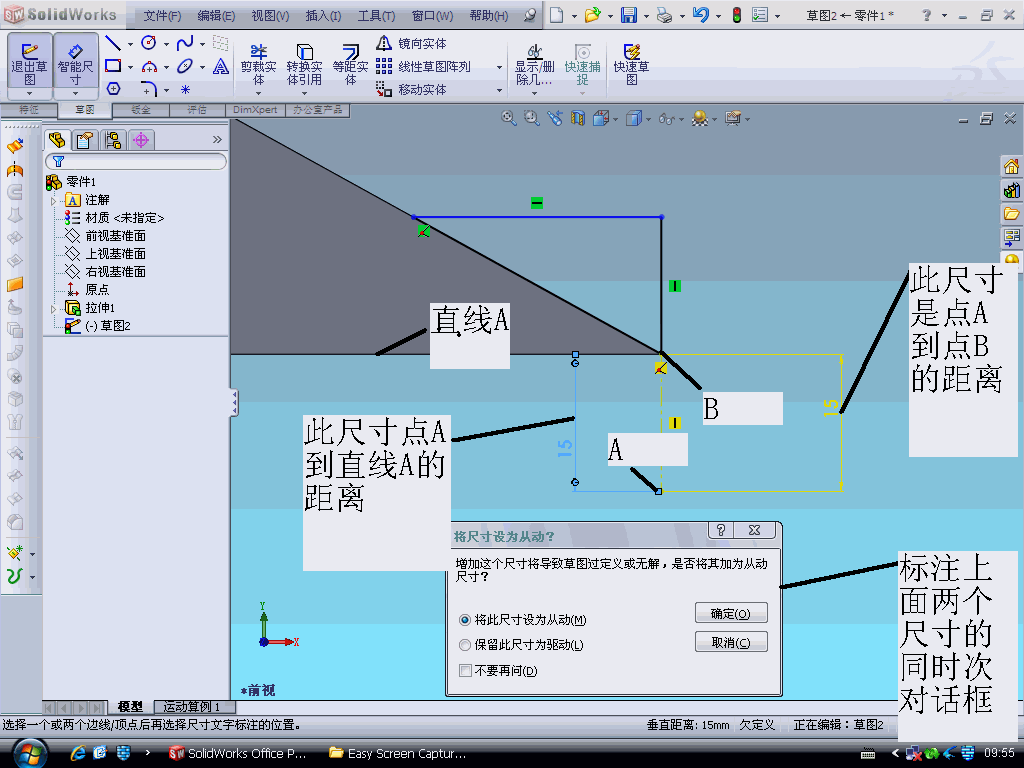
Task: Select the Arc sketch tool
Action: [149, 66]
